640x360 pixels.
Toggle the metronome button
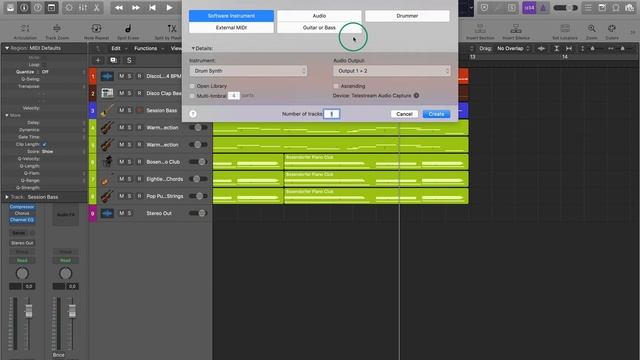(543, 8)
